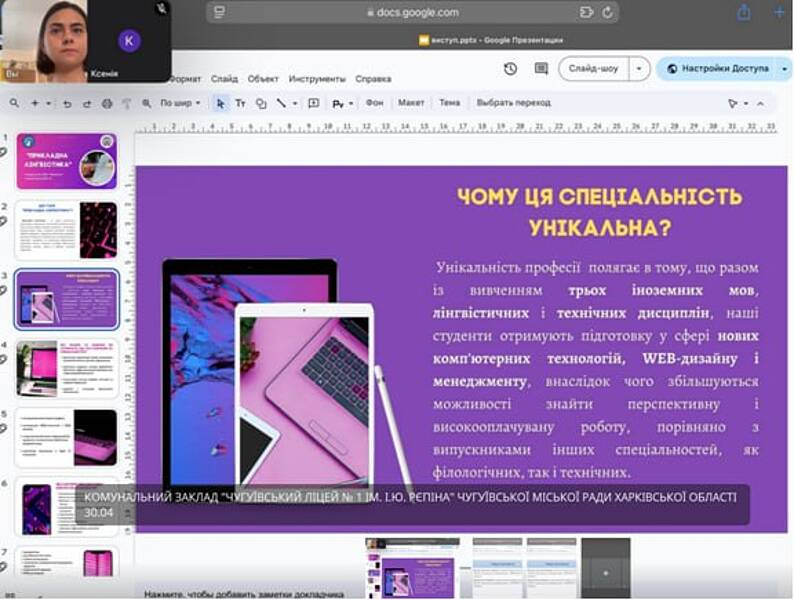Collapse the toolbar with the chevron
The width and height of the screenshot is (794, 600).
click(760, 103)
